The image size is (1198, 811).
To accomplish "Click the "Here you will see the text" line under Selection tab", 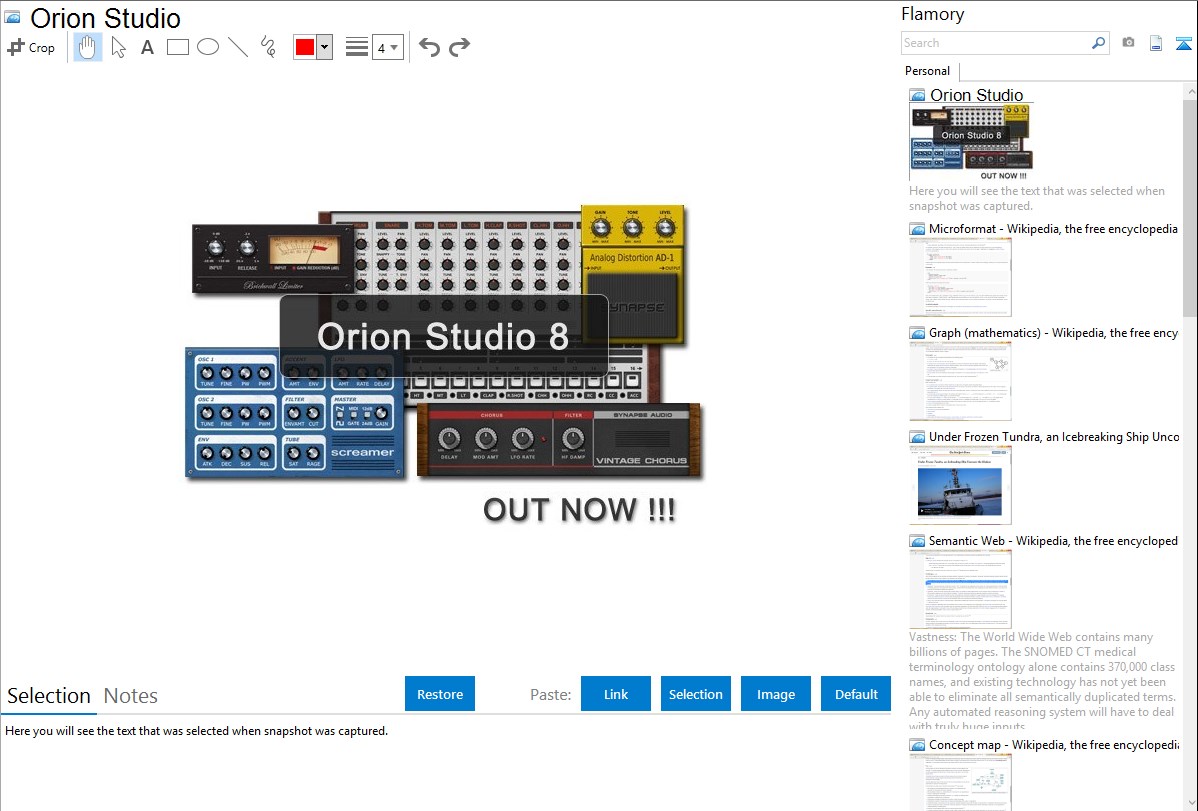I will pyautogui.click(x=196, y=732).
